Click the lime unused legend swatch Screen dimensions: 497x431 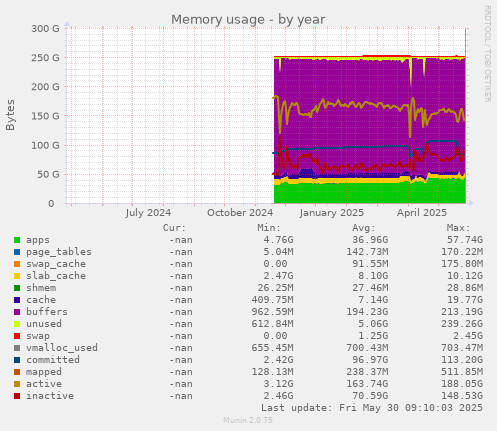(17, 324)
